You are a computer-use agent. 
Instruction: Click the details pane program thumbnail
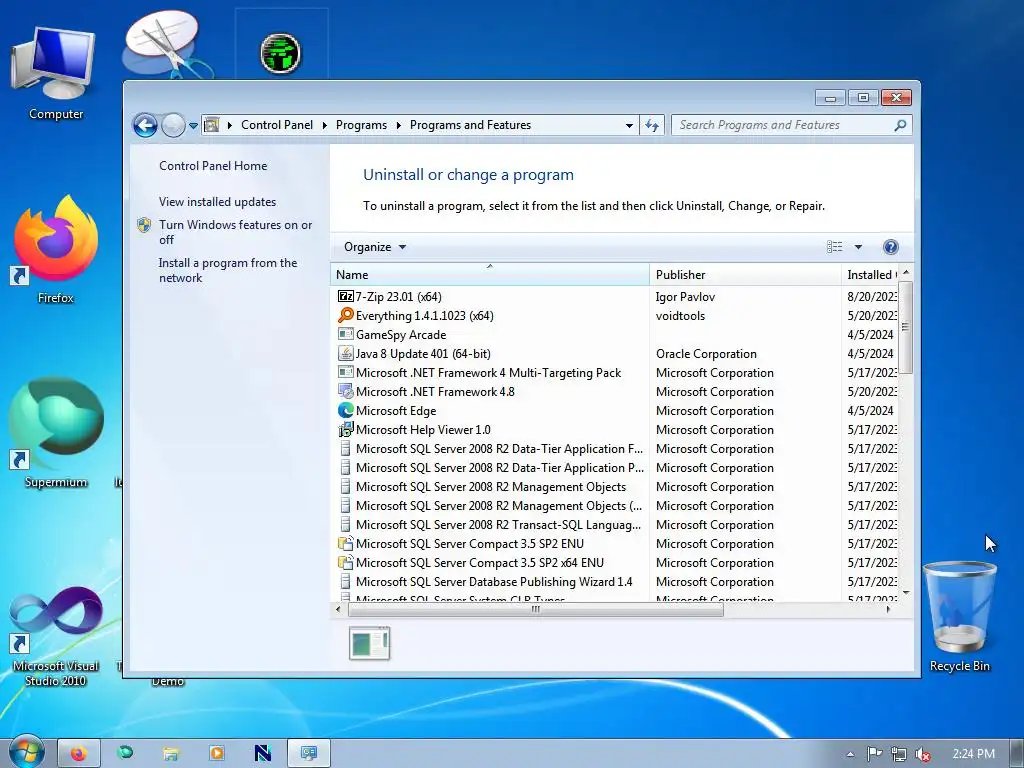(x=370, y=643)
